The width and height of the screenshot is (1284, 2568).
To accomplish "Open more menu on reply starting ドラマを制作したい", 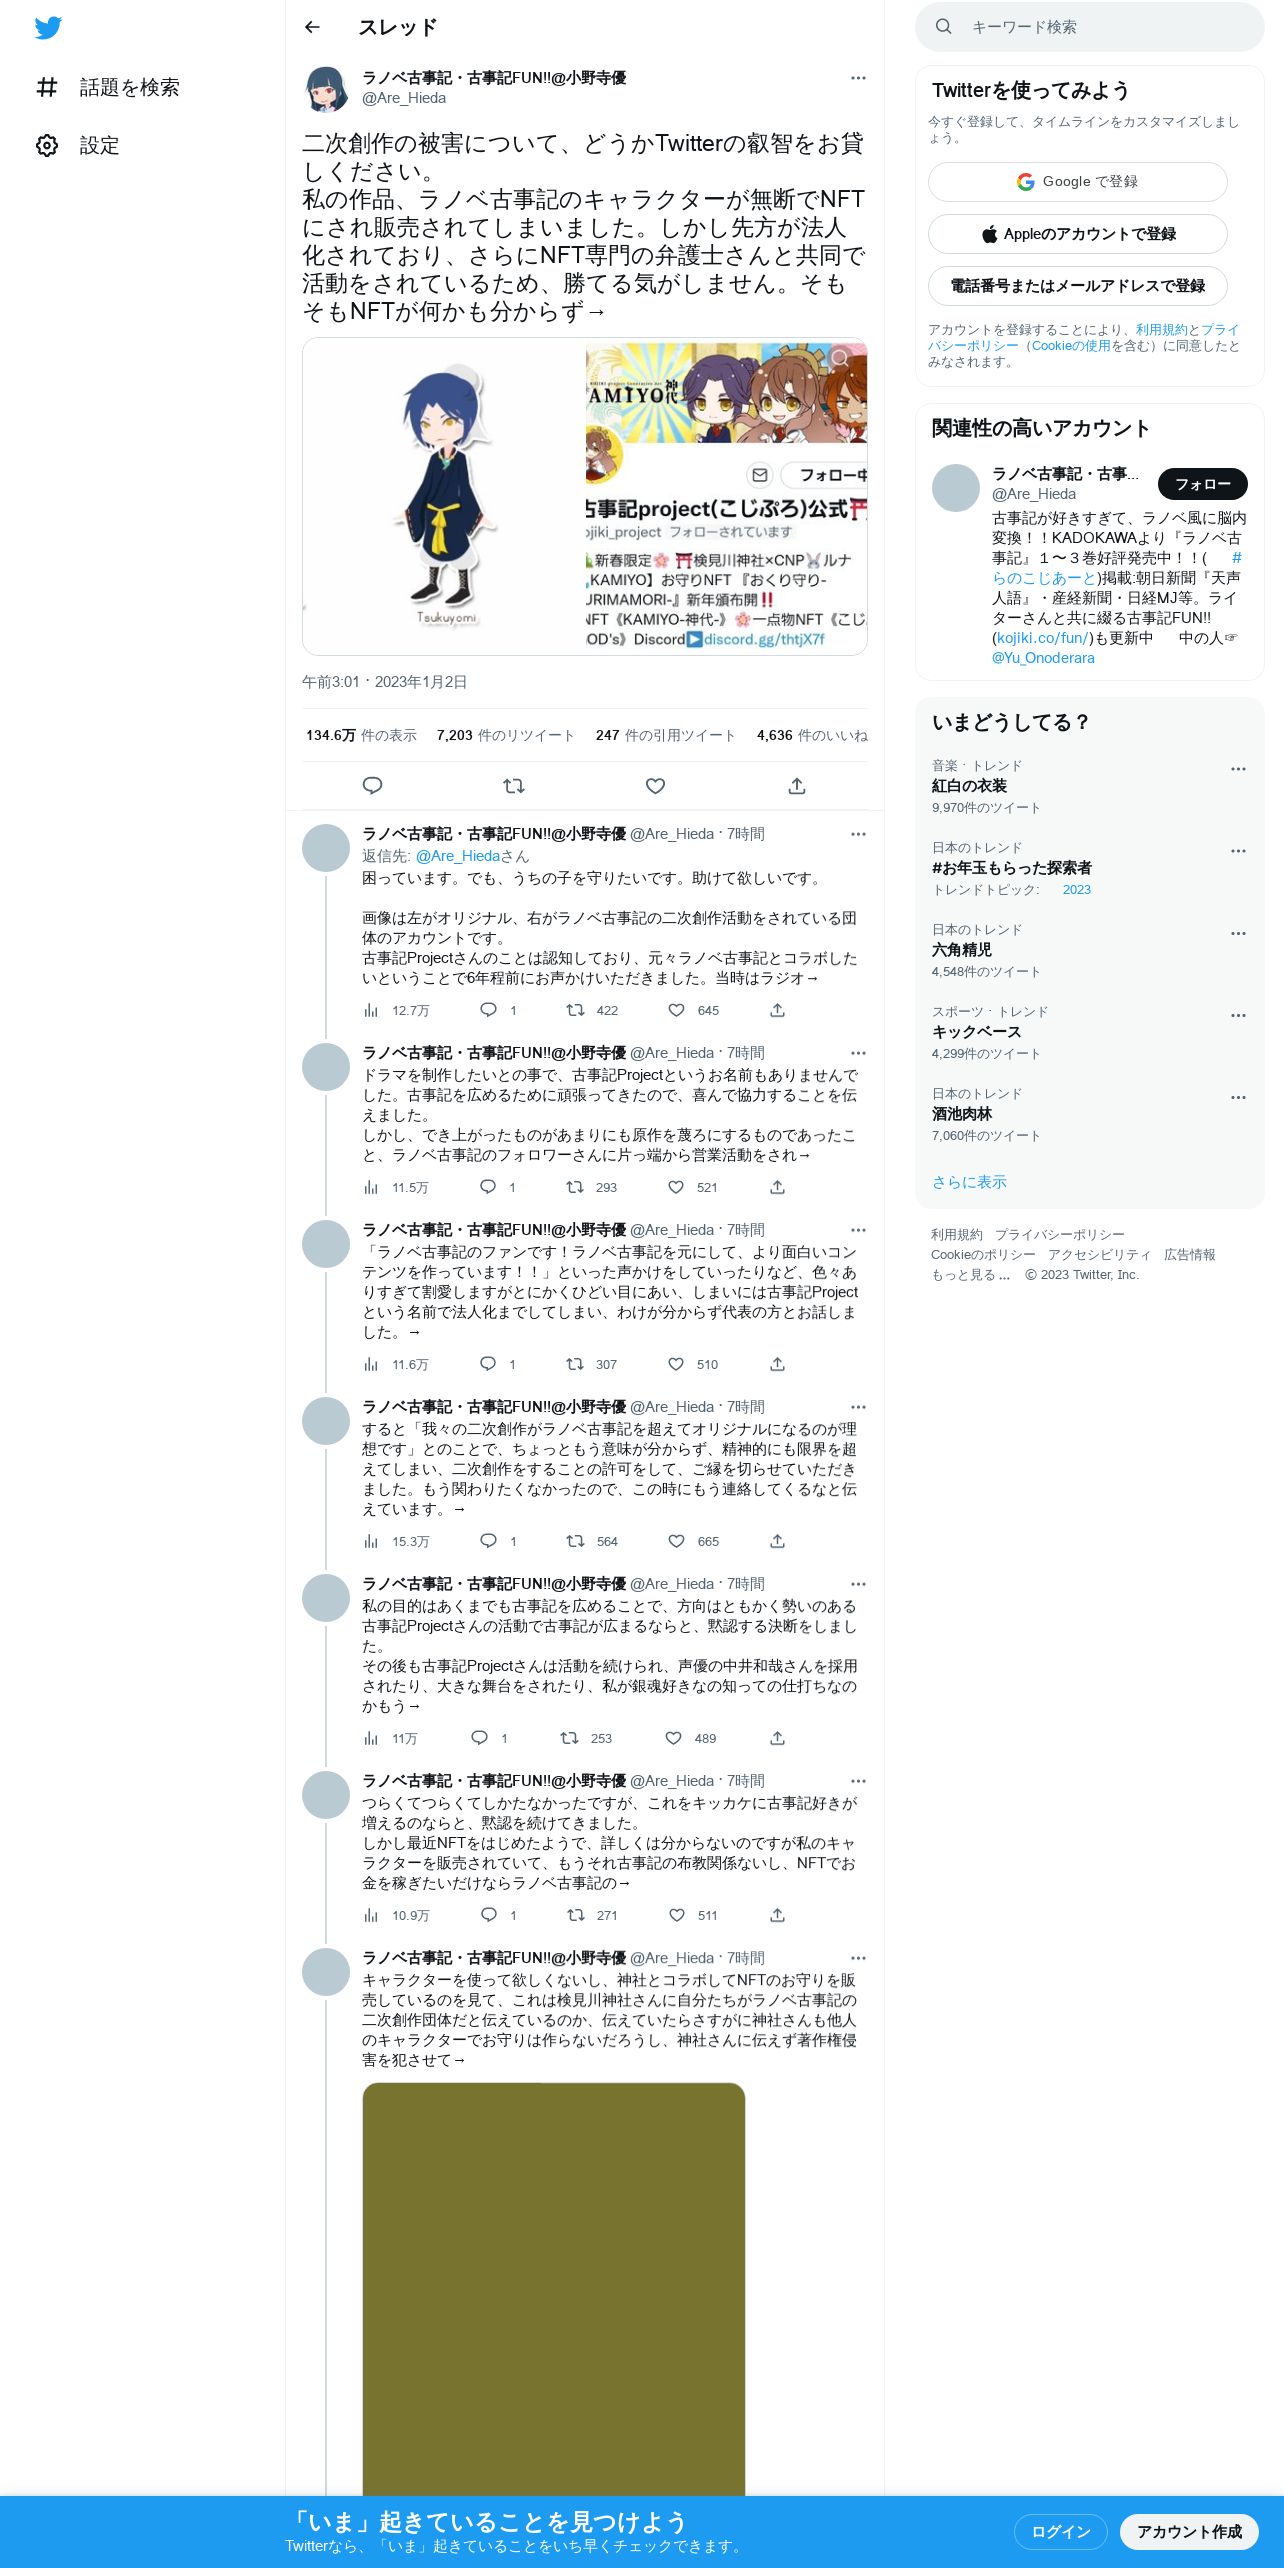I will pyautogui.click(x=858, y=1053).
